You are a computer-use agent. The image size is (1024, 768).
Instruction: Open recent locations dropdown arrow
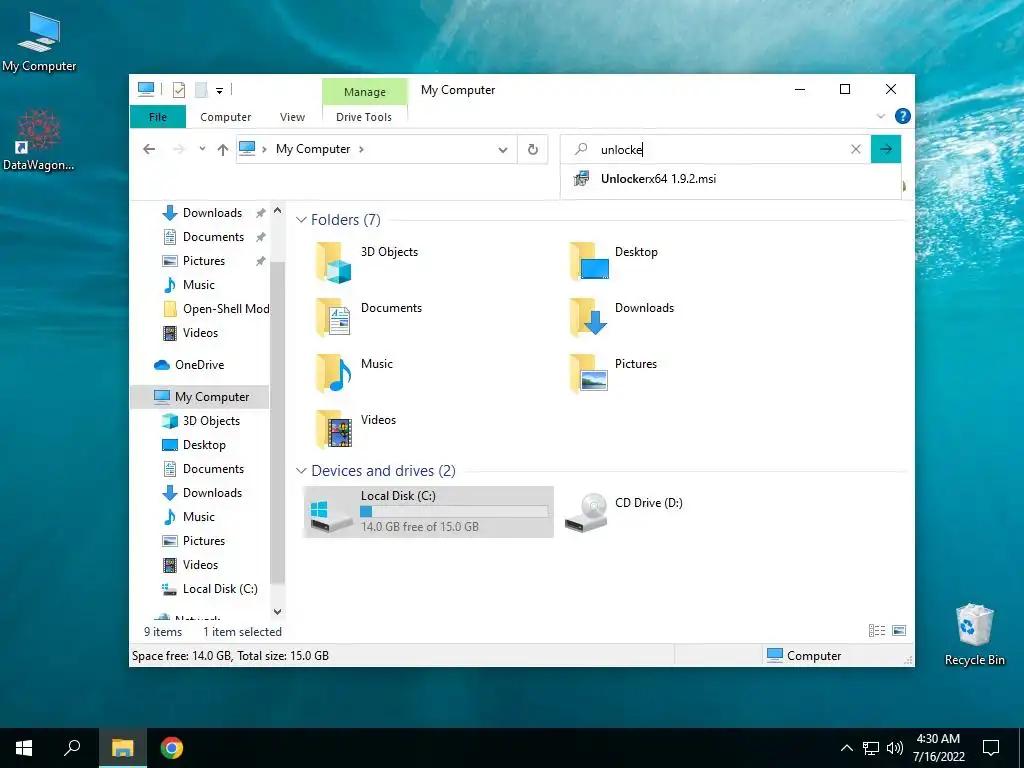coord(202,149)
